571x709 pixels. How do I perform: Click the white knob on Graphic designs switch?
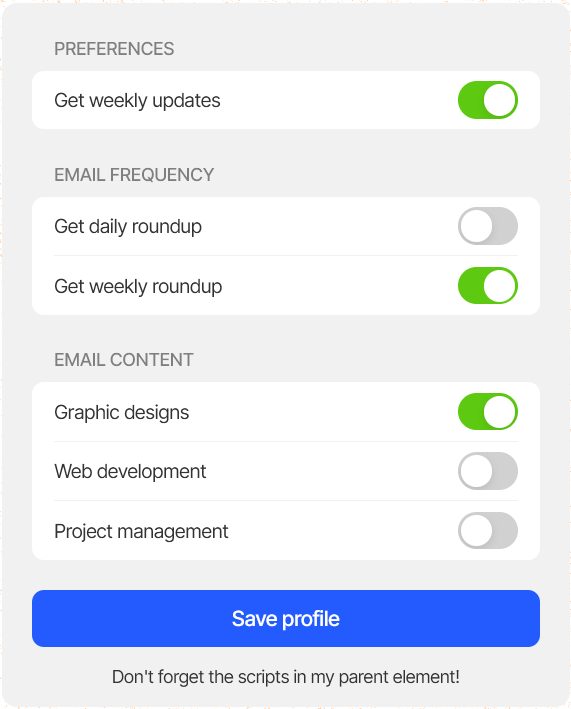[500, 411]
